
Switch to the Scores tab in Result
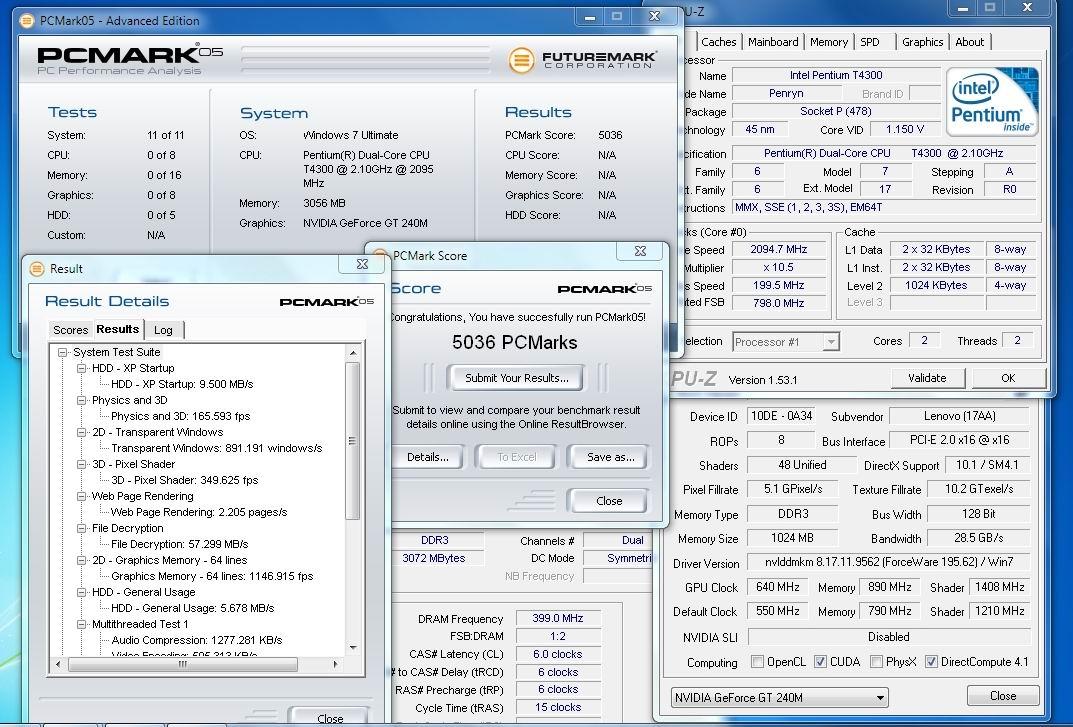tap(70, 330)
